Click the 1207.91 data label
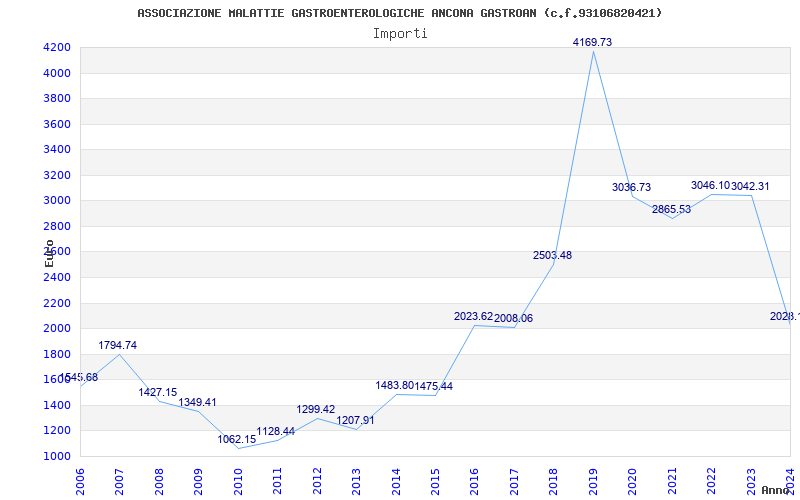800x500 pixels. [x=356, y=420]
